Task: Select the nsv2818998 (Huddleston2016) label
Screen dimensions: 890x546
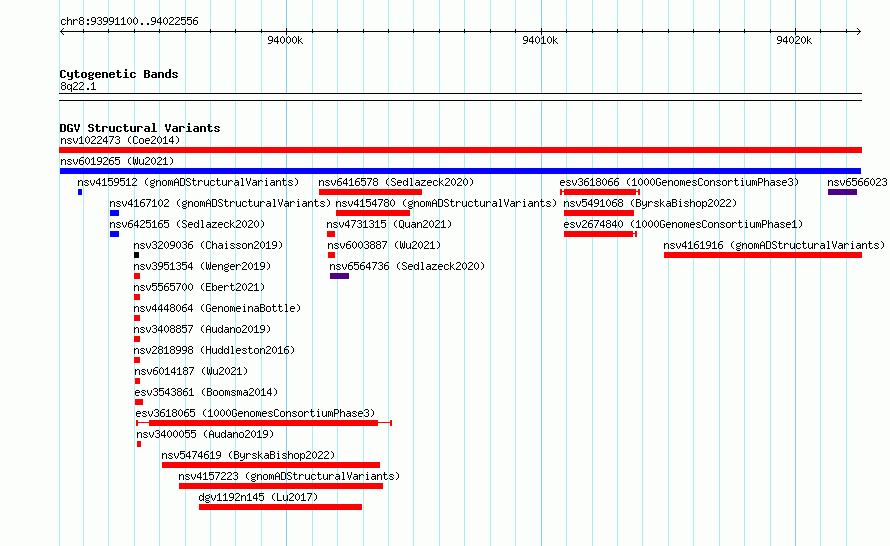Action: coord(214,350)
